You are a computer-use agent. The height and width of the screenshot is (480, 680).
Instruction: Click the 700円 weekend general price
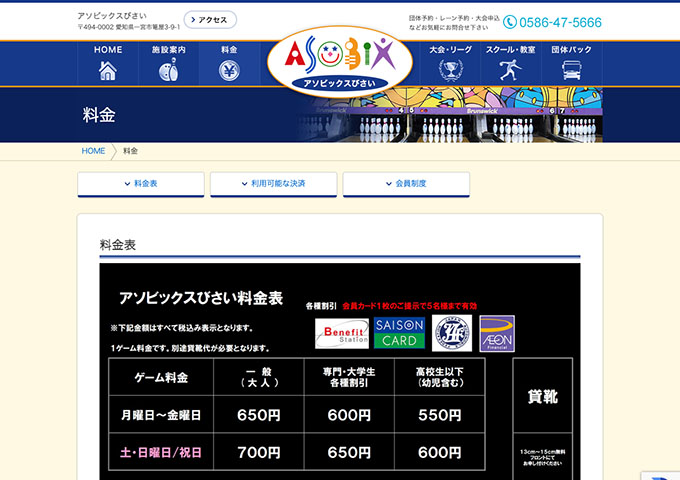coord(258,453)
